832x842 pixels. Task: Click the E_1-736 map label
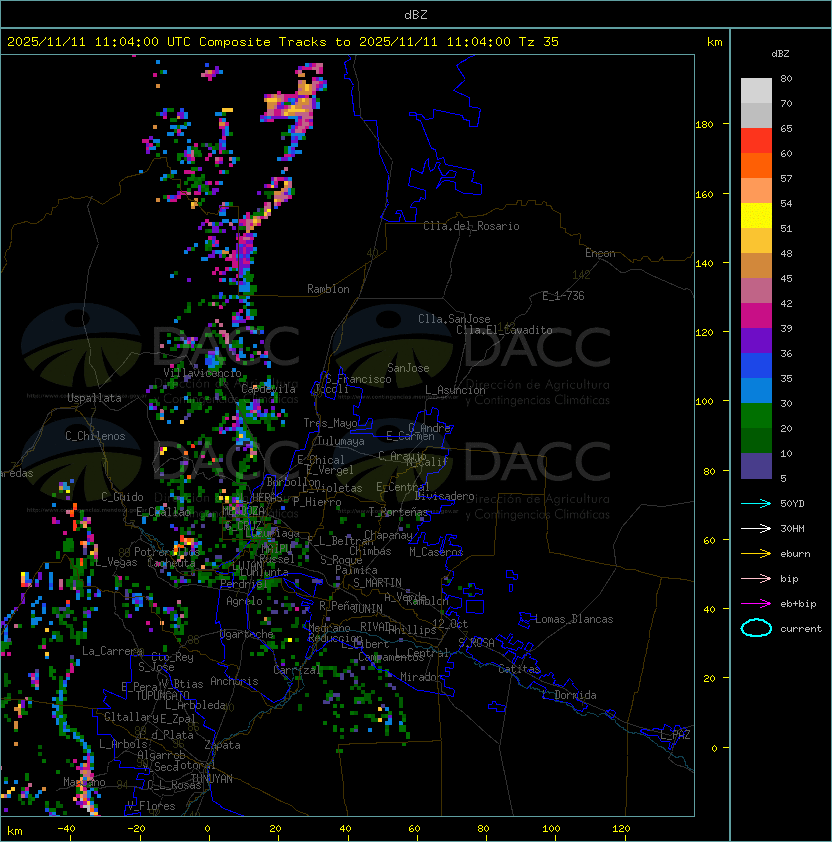coord(563,296)
